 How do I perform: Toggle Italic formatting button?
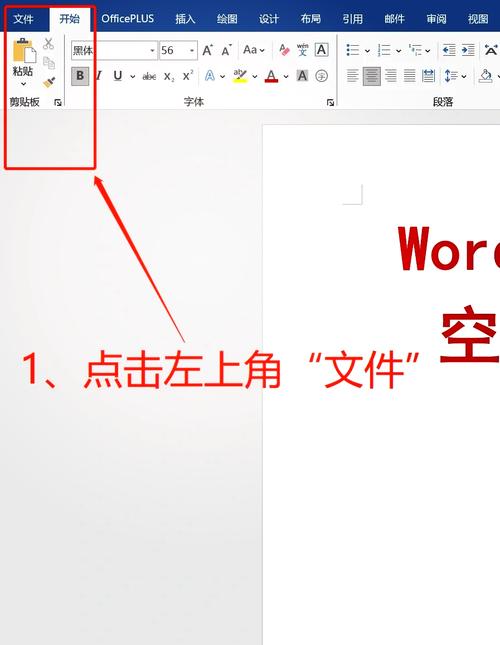click(x=99, y=76)
